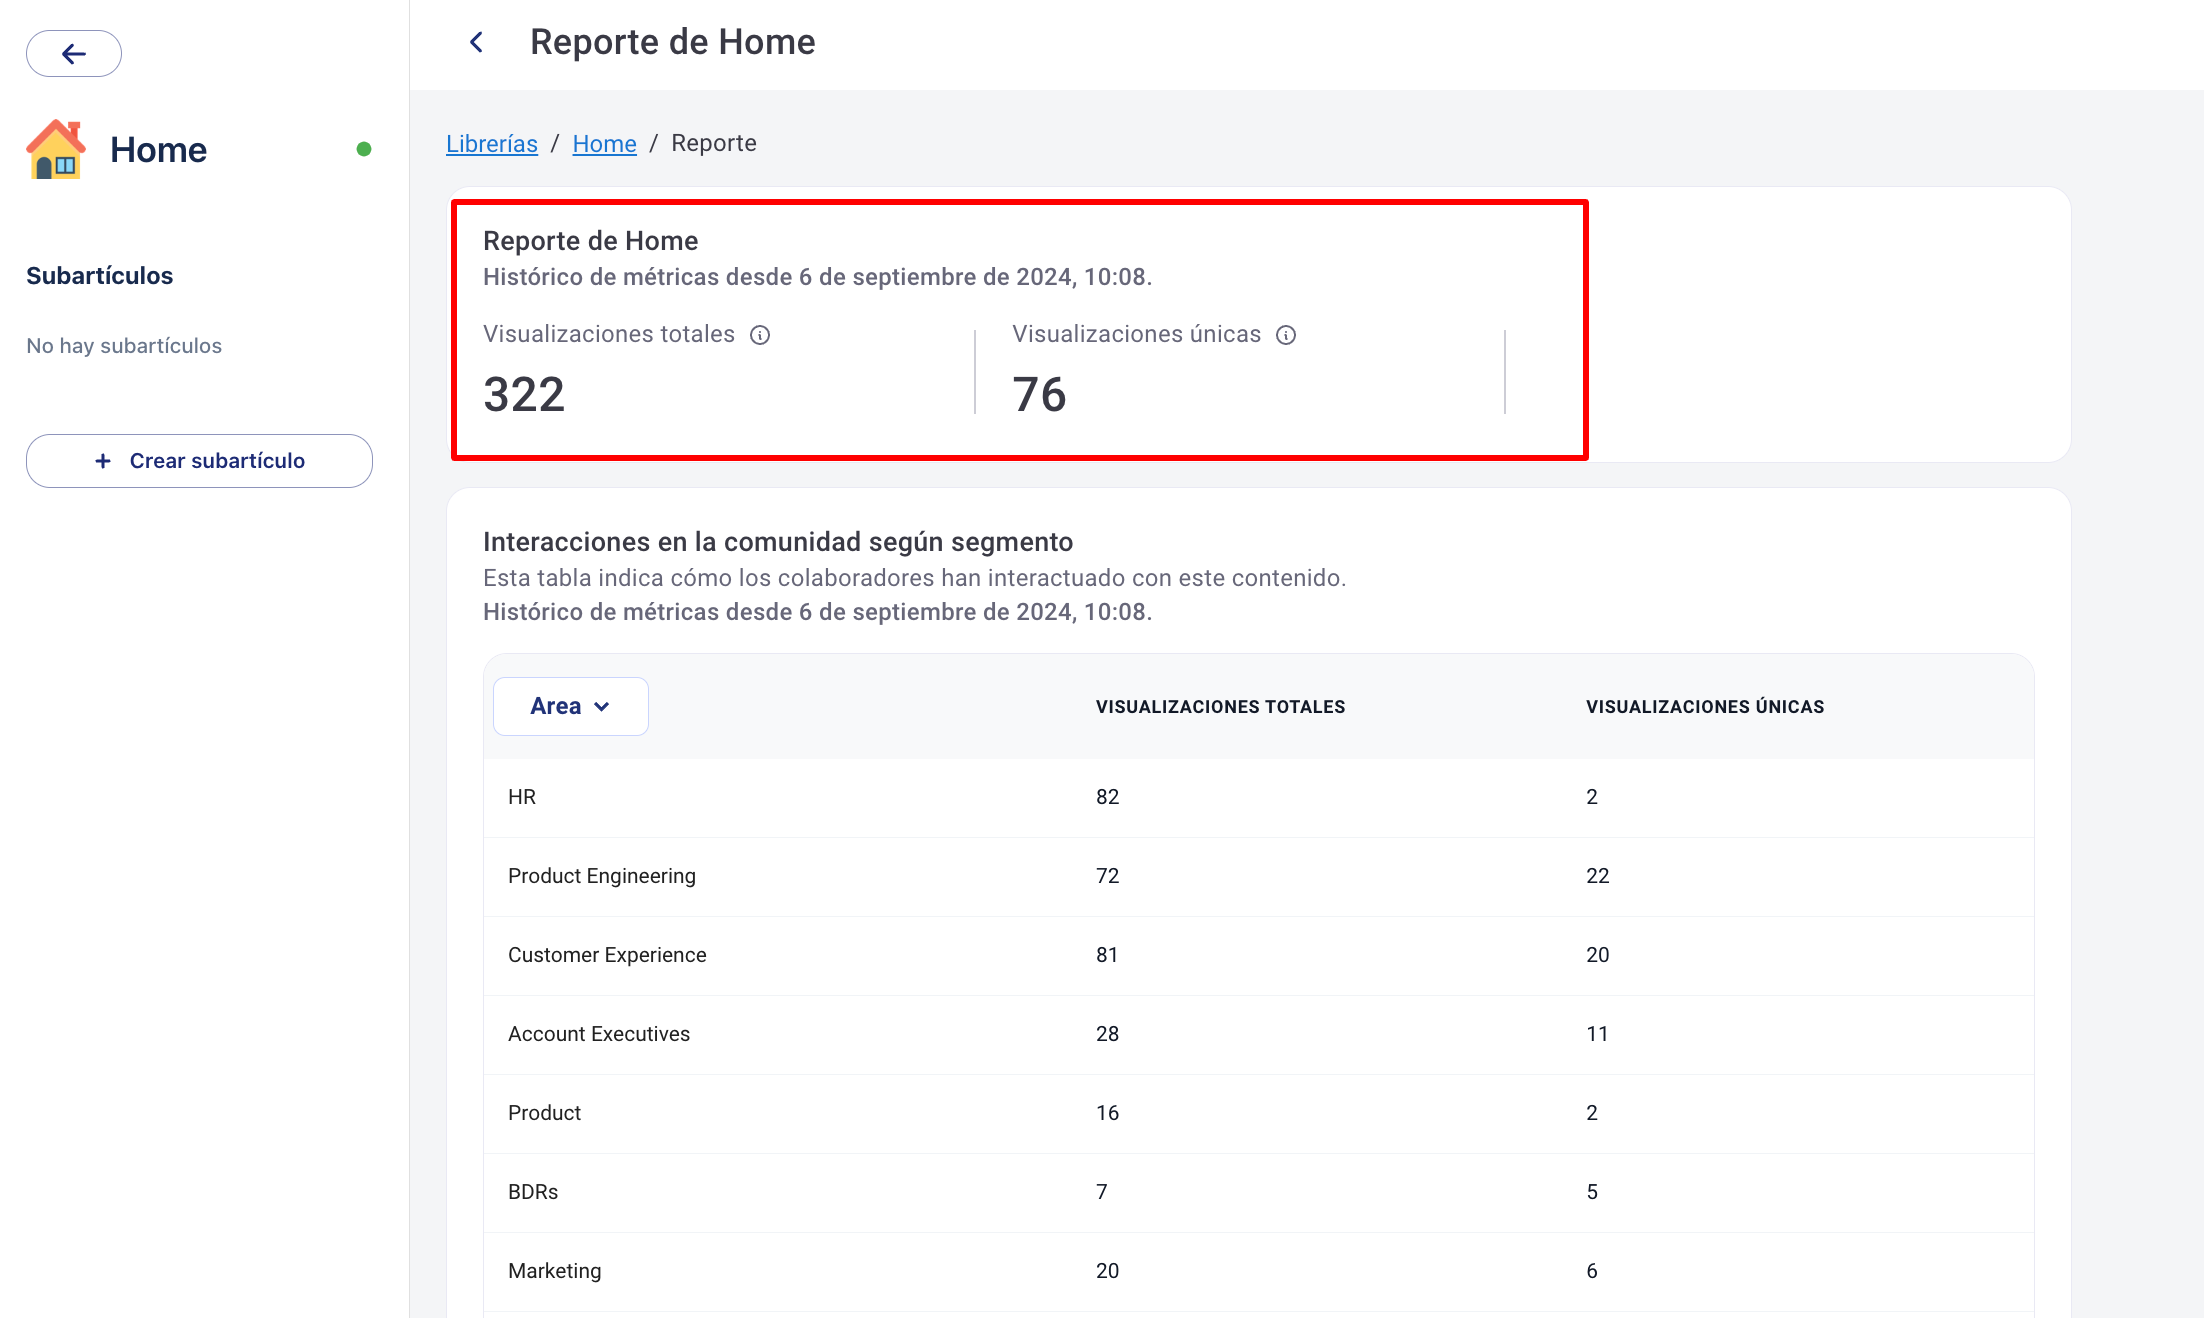Click the Visualizaciones Totales column header
This screenshot has height=1318, width=2204.
[x=1220, y=707]
